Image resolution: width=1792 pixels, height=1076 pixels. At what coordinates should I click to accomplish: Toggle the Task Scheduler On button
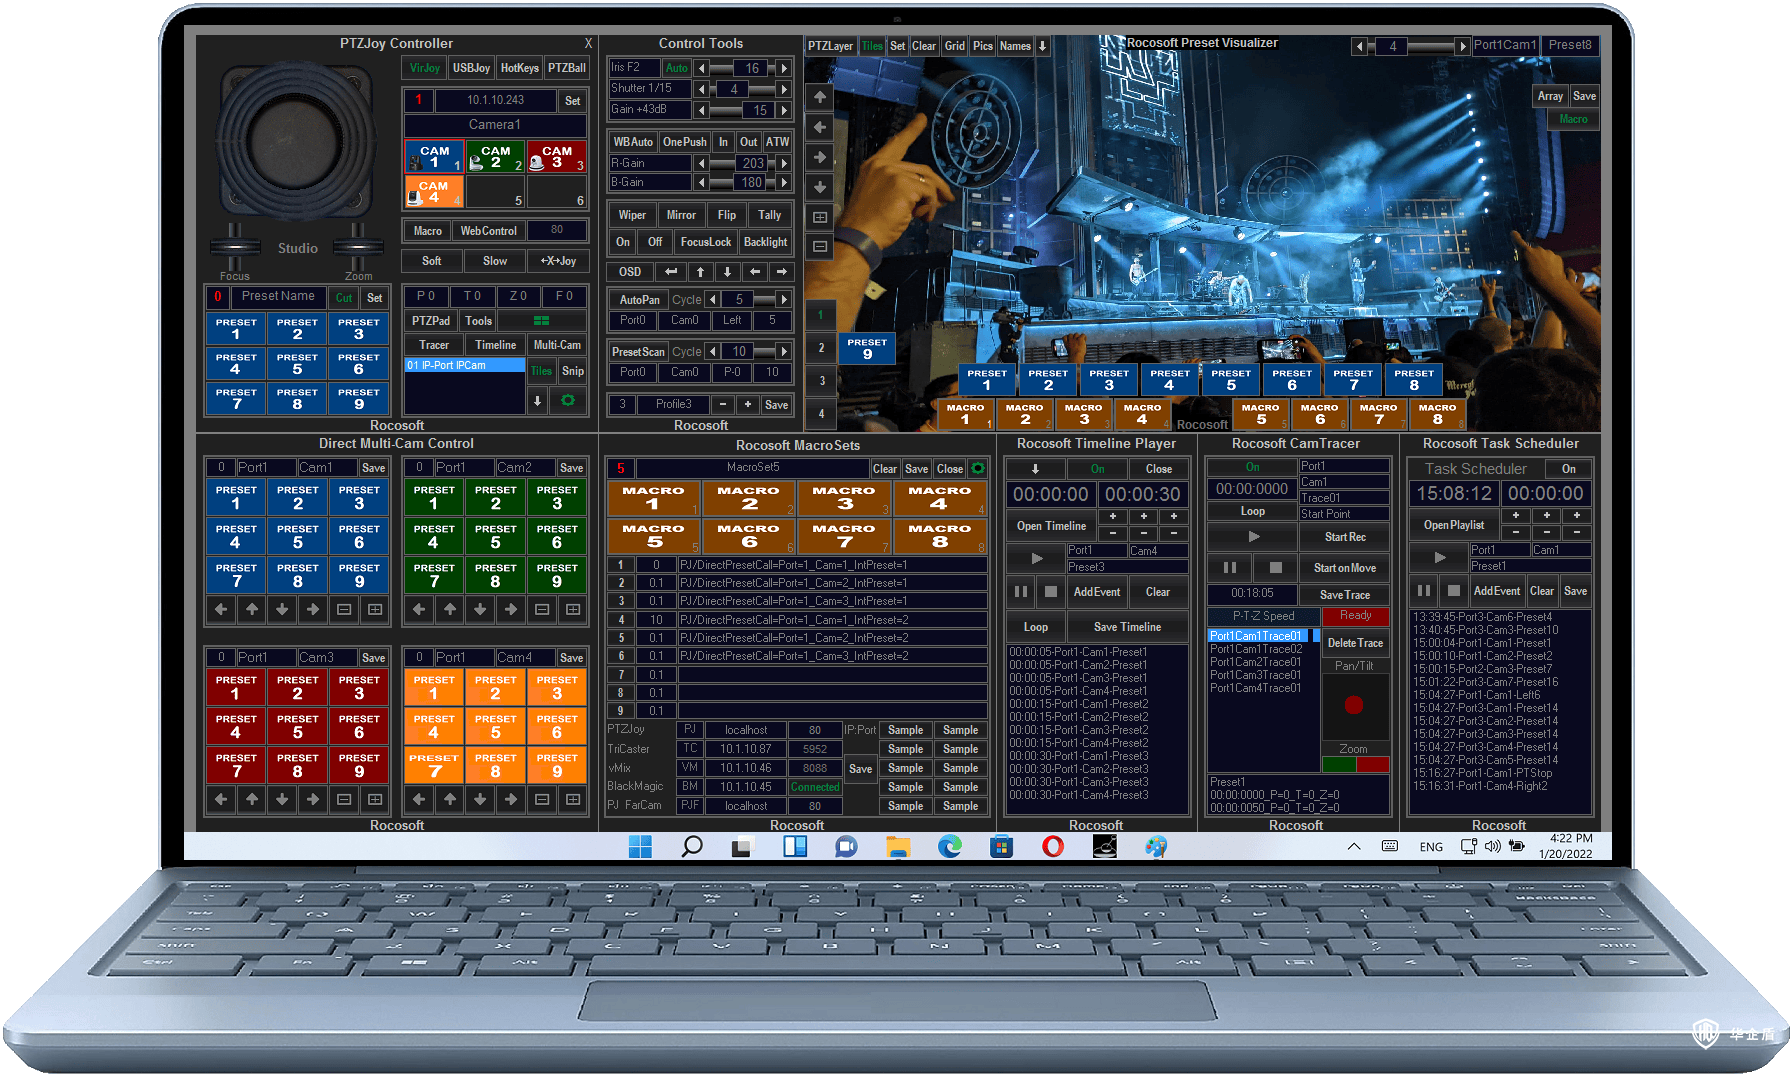(x=1568, y=469)
